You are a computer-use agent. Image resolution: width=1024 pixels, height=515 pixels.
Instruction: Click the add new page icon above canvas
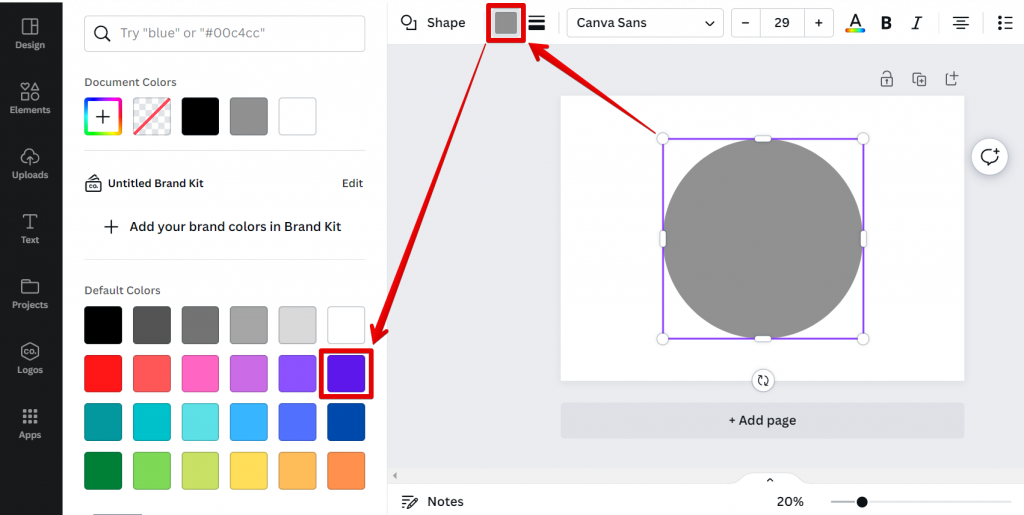[951, 79]
